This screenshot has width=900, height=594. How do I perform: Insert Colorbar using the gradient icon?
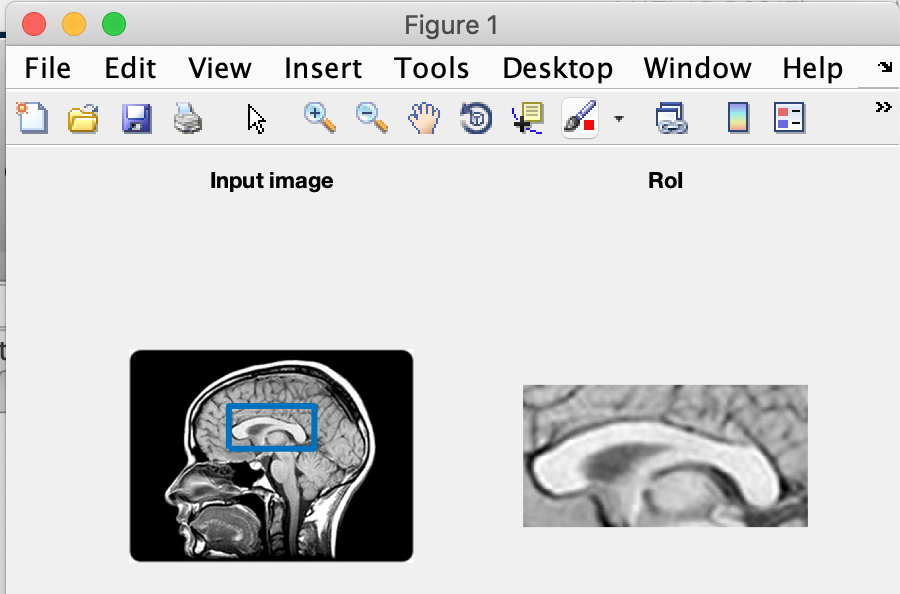click(x=738, y=118)
